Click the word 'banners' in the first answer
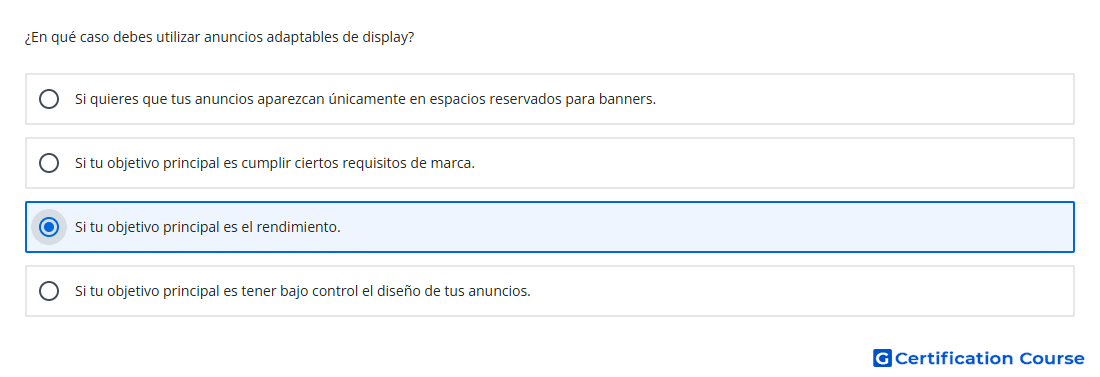1100x377 pixels. (627, 99)
